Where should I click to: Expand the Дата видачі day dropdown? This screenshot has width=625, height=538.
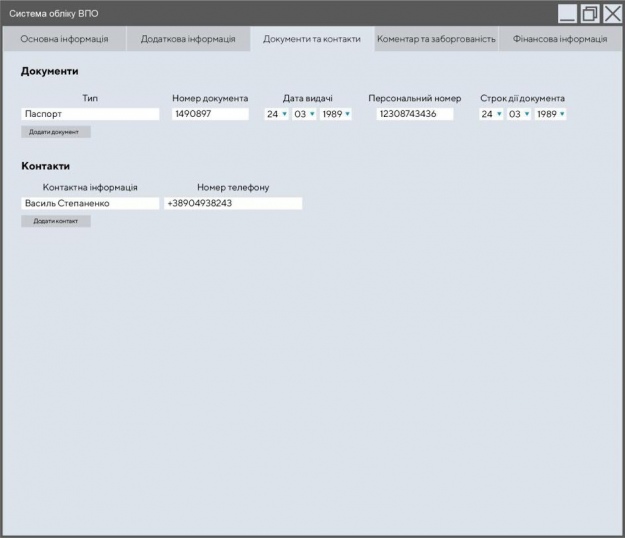tap(277, 114)
